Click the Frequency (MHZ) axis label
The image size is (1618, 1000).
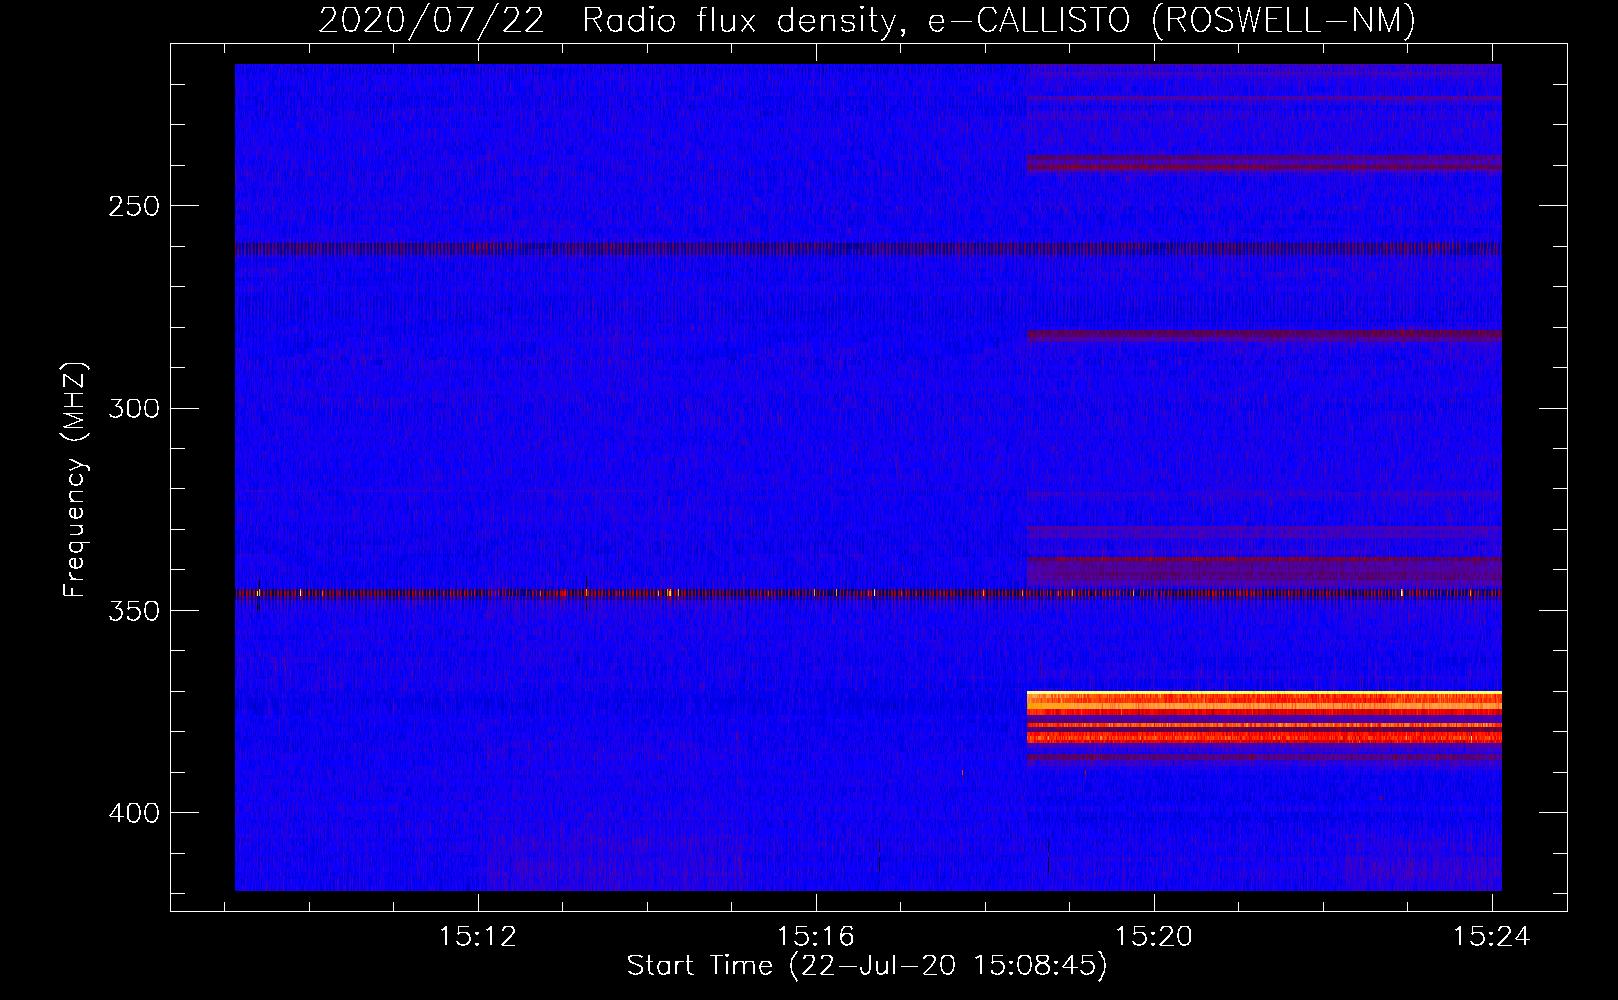pos(75,480)
